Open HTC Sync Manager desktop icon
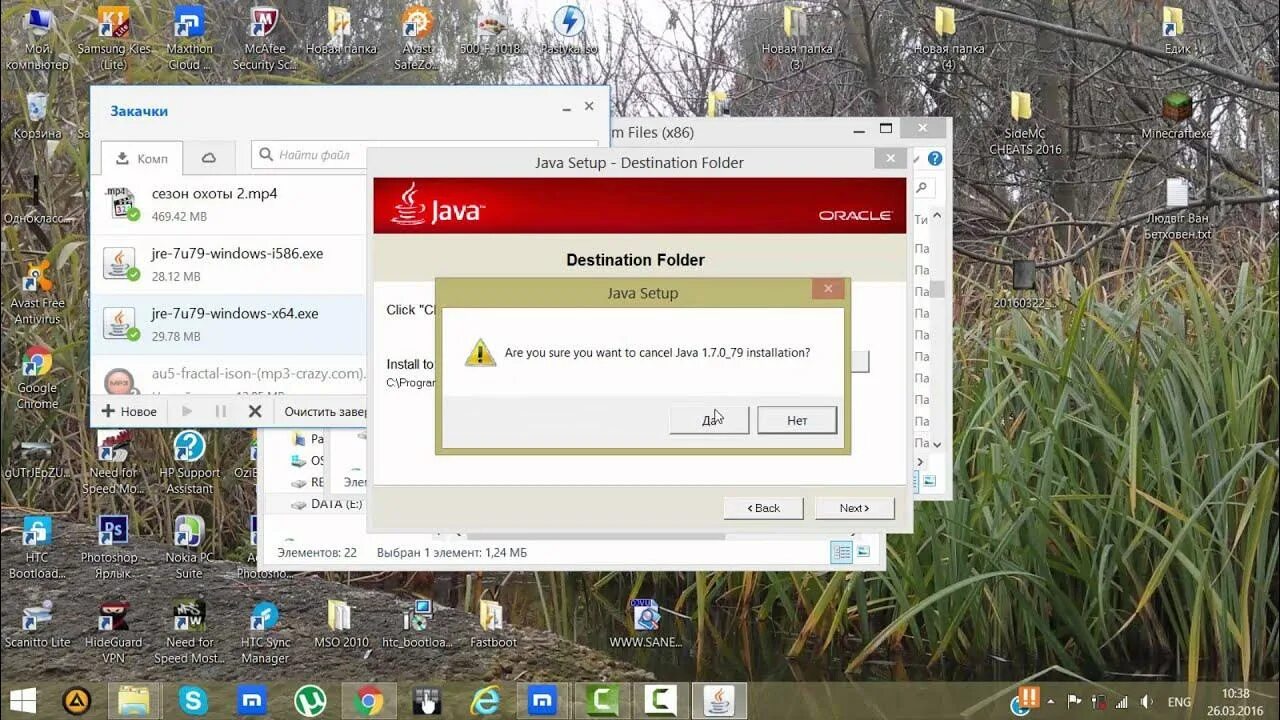1280x720 pixels. tap(265, 633)
